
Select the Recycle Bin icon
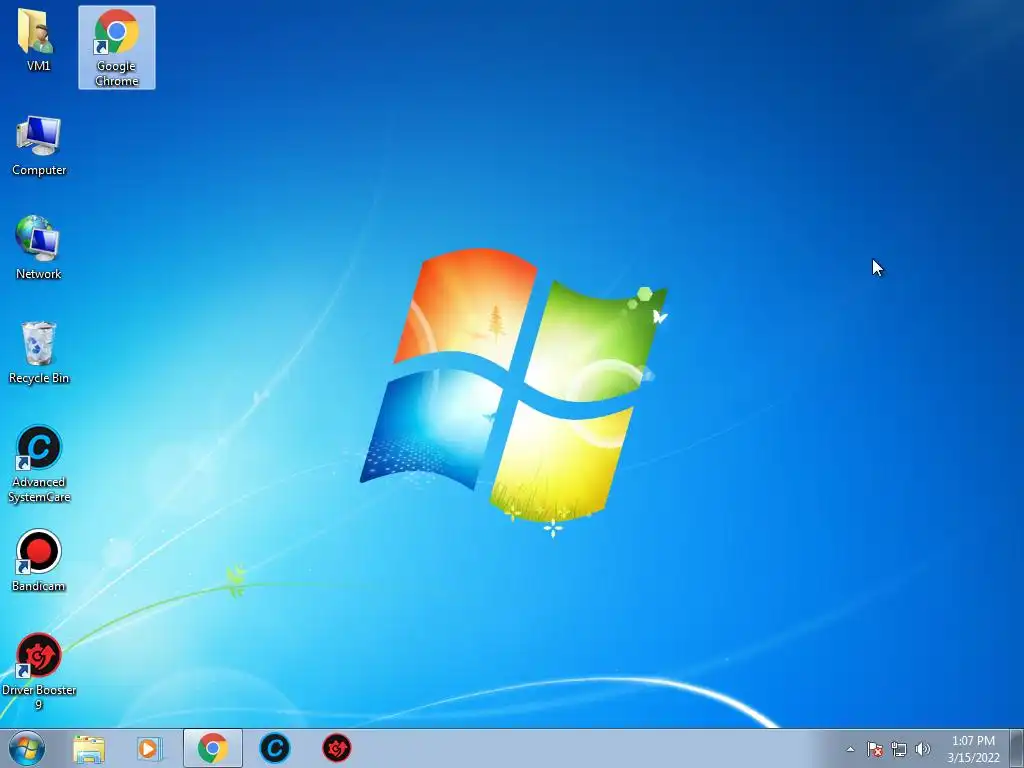(39, 353)
